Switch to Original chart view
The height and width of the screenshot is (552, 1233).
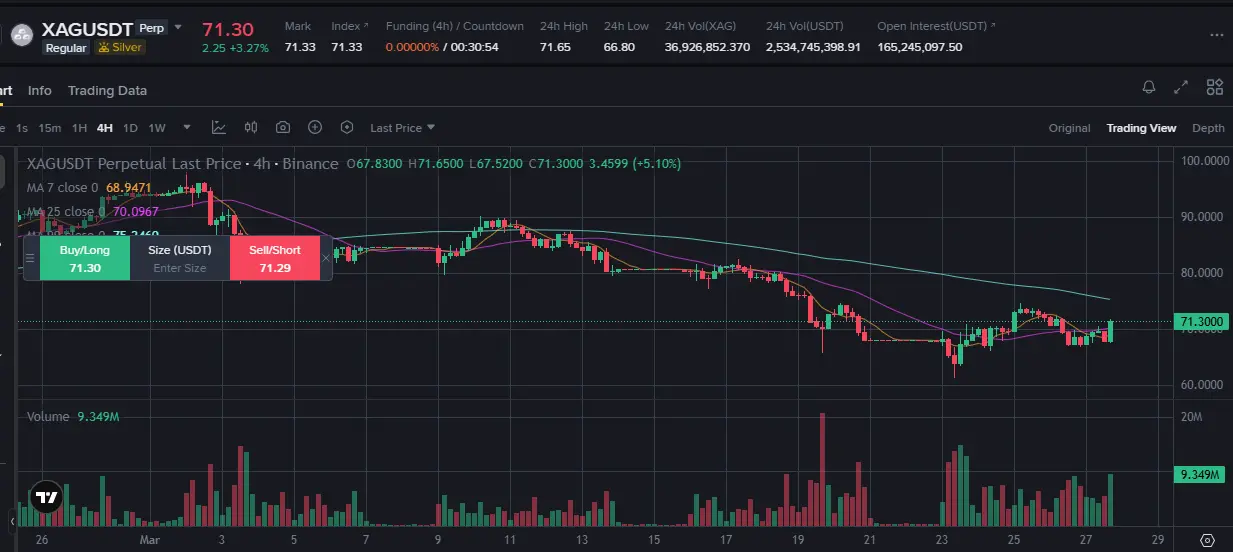click(x=1069, y=128)
